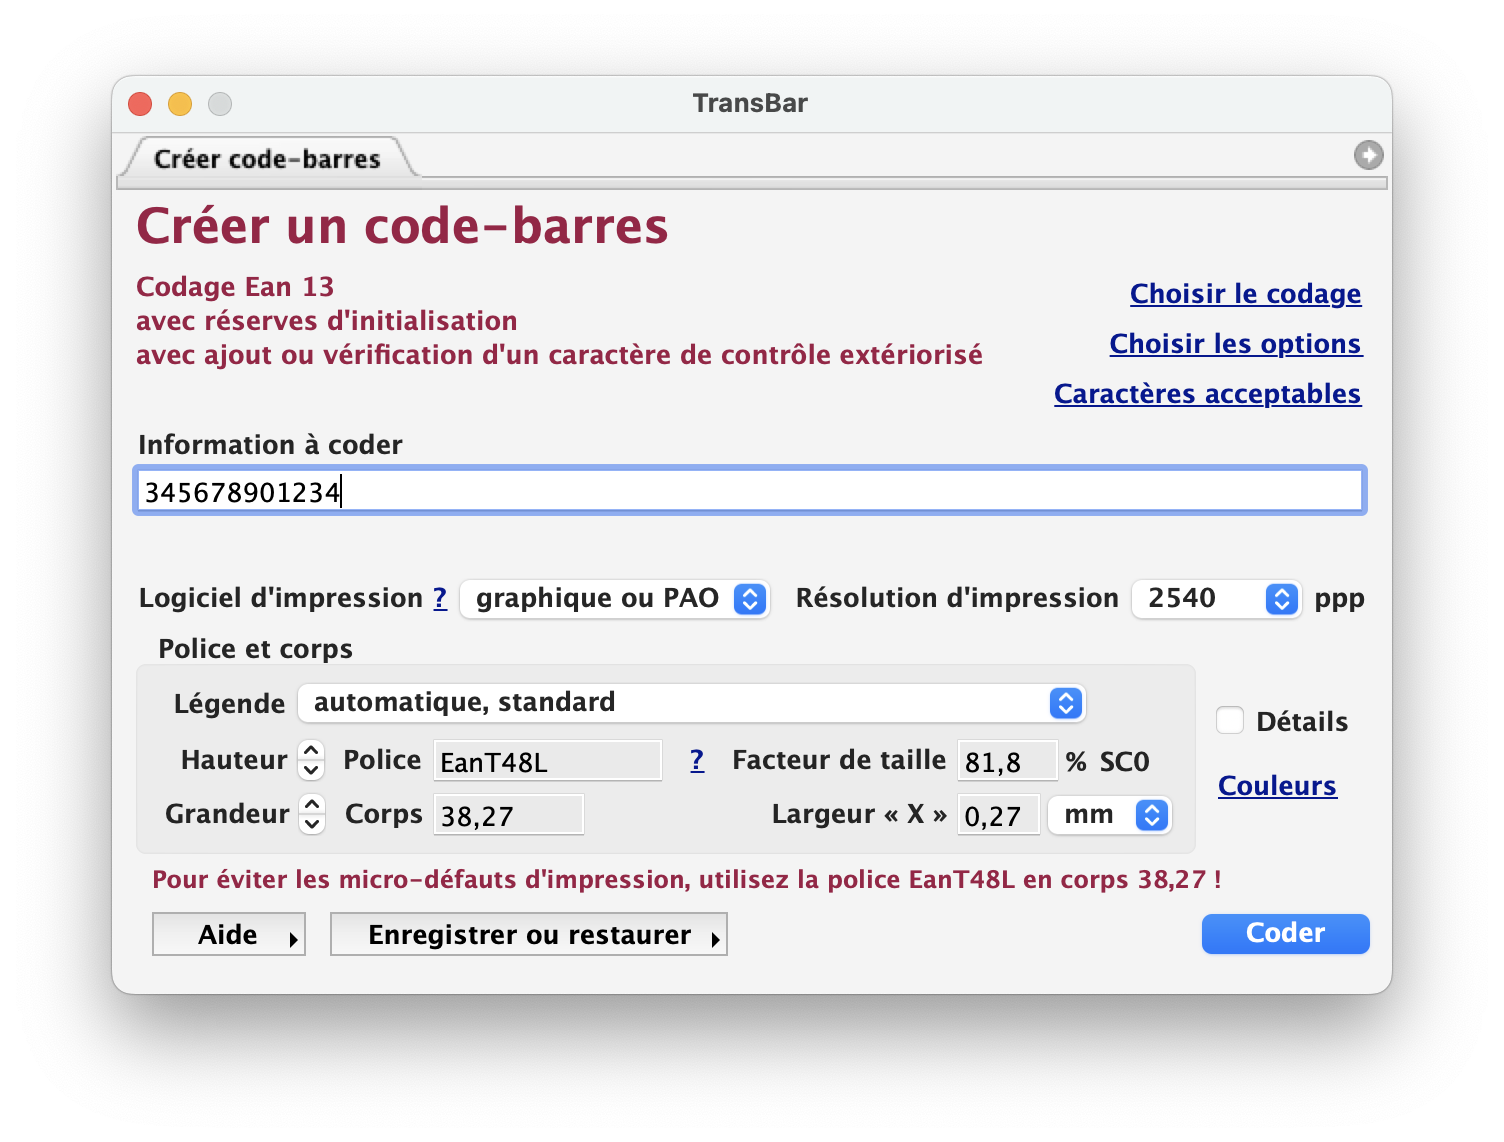Click the Grandeur stepper up arrow

coord(312,804)
